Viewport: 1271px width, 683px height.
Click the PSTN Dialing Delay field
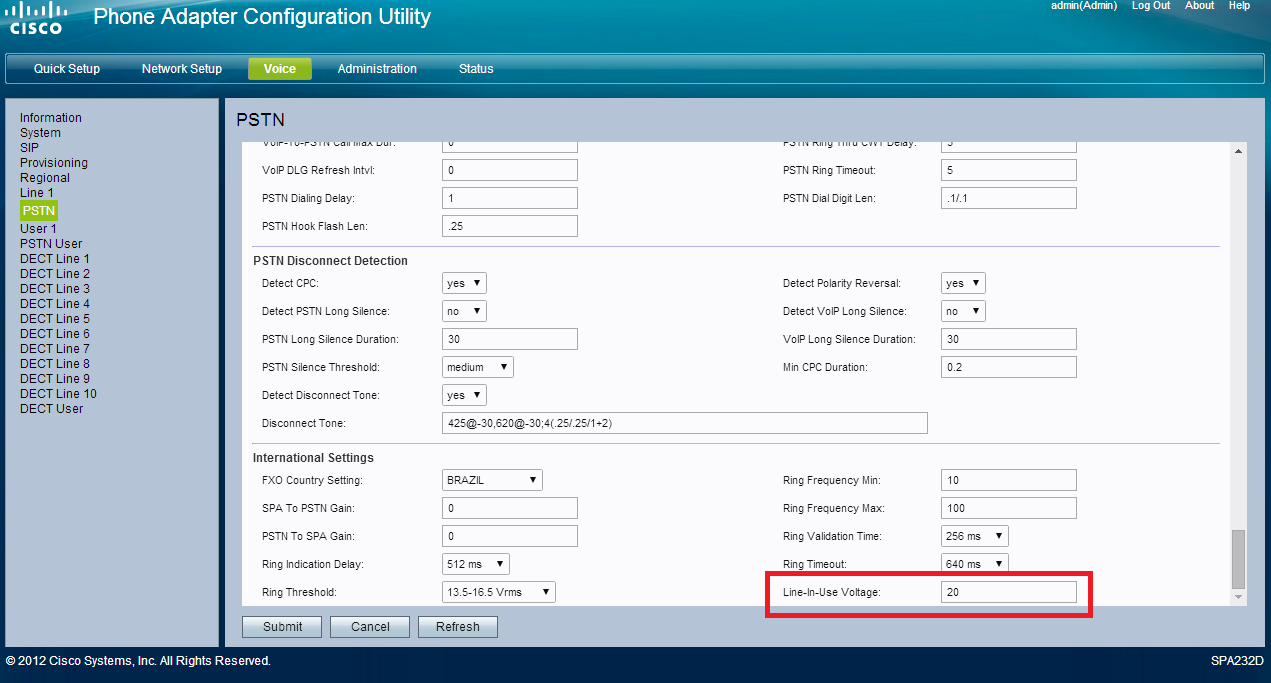pyautogui.click(x=510, y=199)
